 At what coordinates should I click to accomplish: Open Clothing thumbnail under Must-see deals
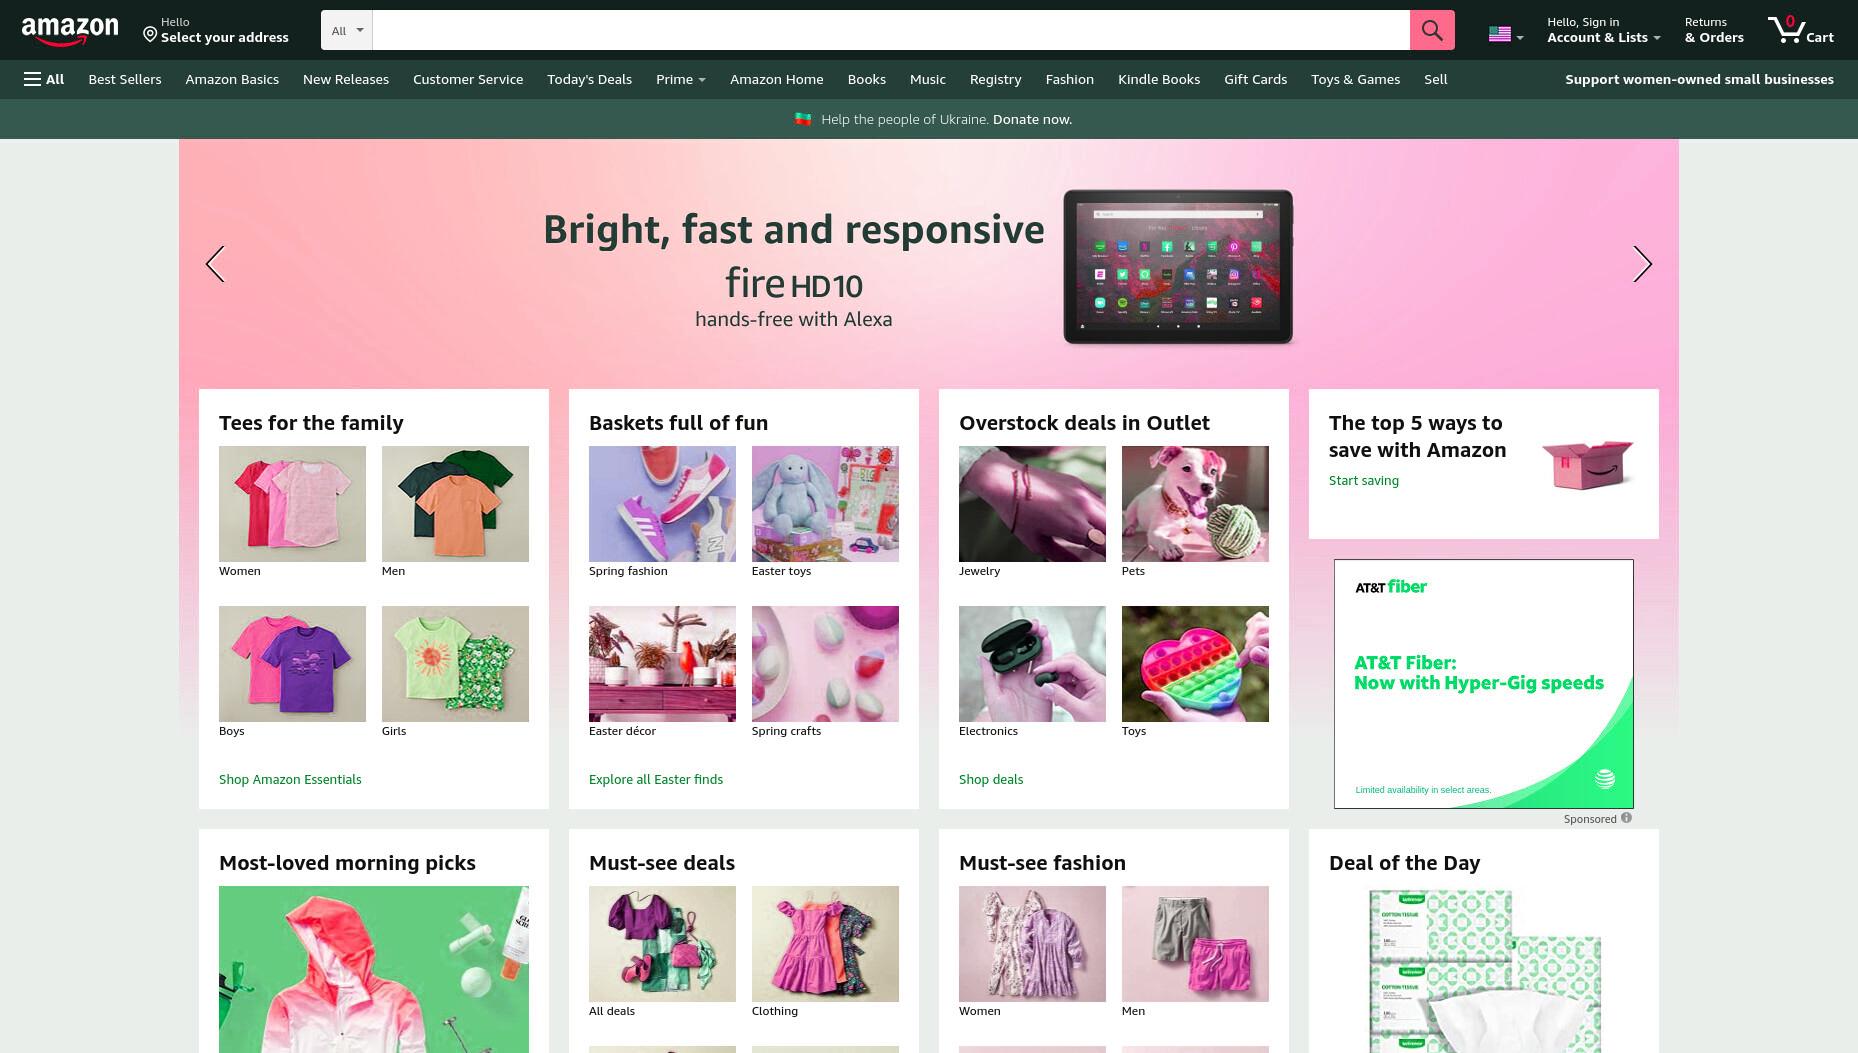825,944
